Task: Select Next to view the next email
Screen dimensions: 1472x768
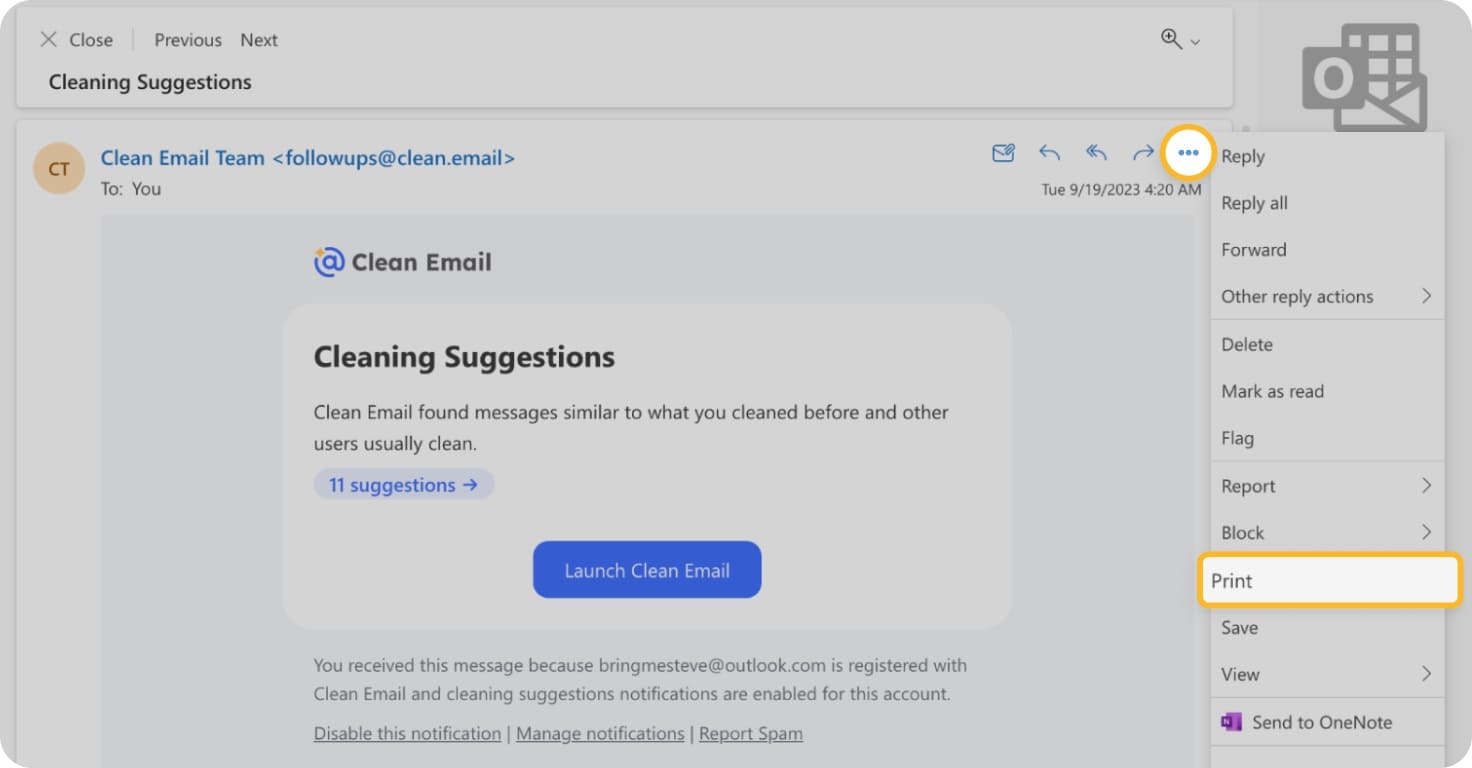Action: click(258, 40)
